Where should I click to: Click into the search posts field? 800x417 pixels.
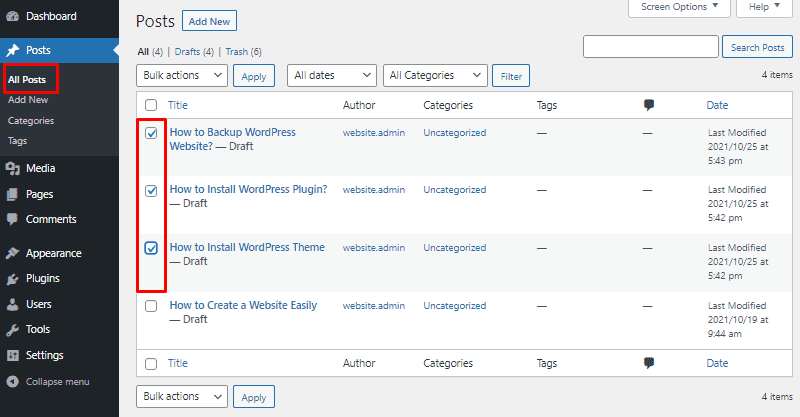click(651, 47)
